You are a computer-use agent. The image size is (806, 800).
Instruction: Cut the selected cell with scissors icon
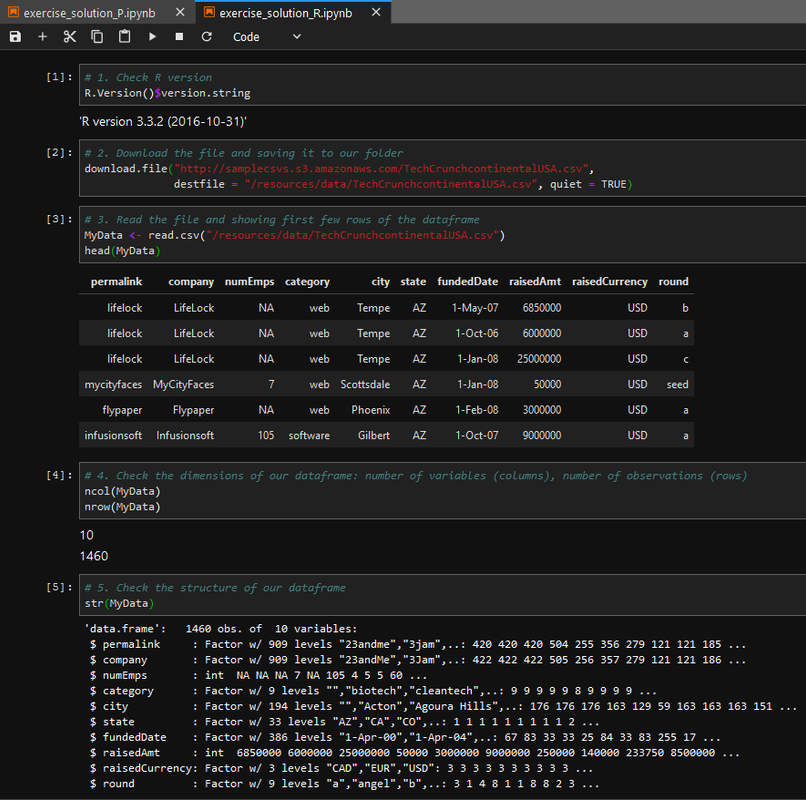click(x=69, y=37)
